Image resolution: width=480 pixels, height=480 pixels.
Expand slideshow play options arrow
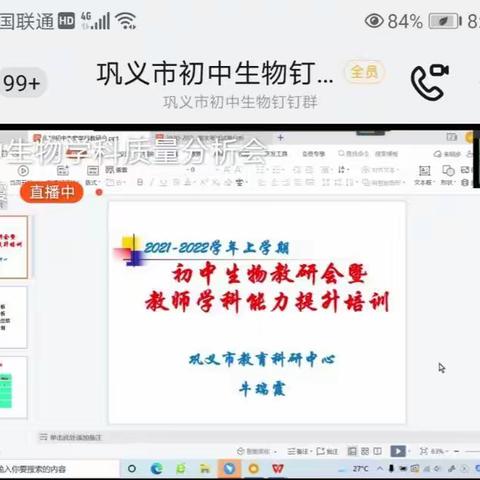click(x=409, y=451)
